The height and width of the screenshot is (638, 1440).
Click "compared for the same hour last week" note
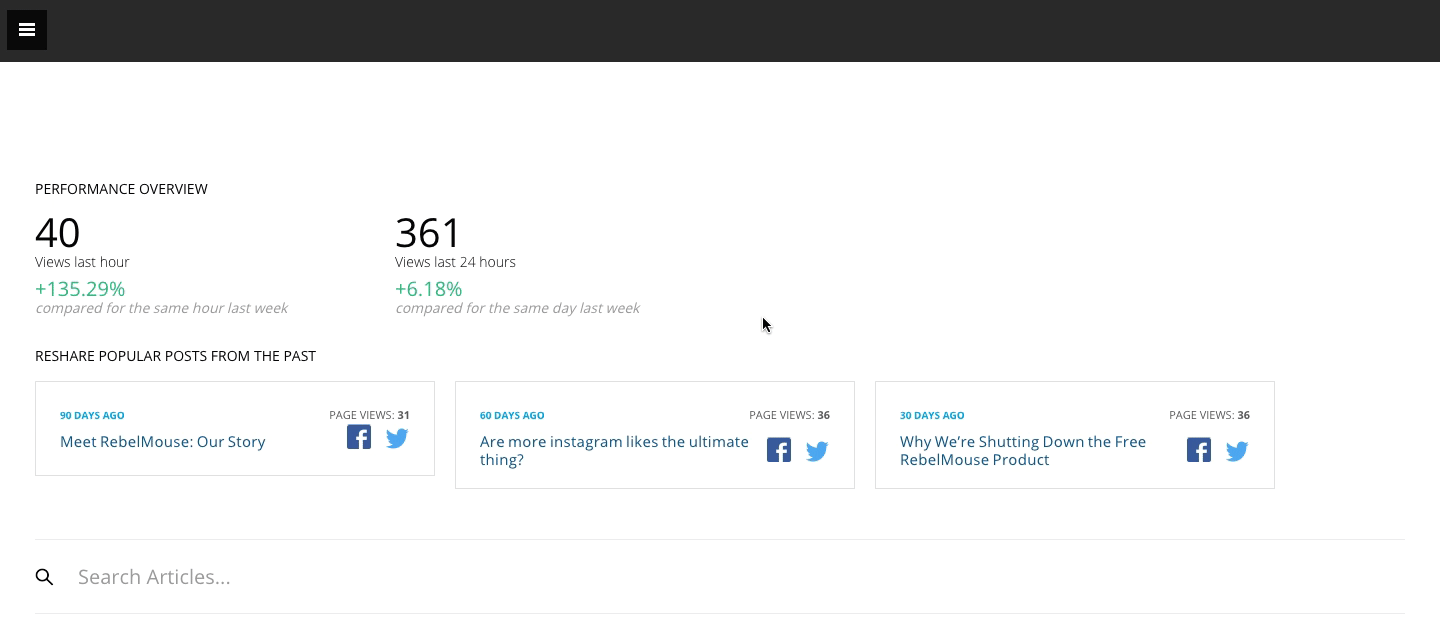point(161,308)
